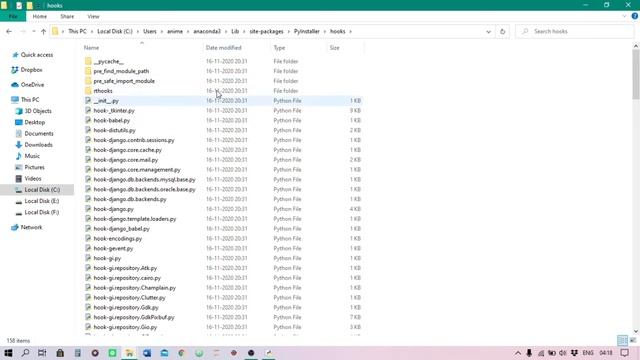This screenshot has height=360, width=640.
Task: Click the vertical scrollbar thumb
Action: click(x=636, y=75)
